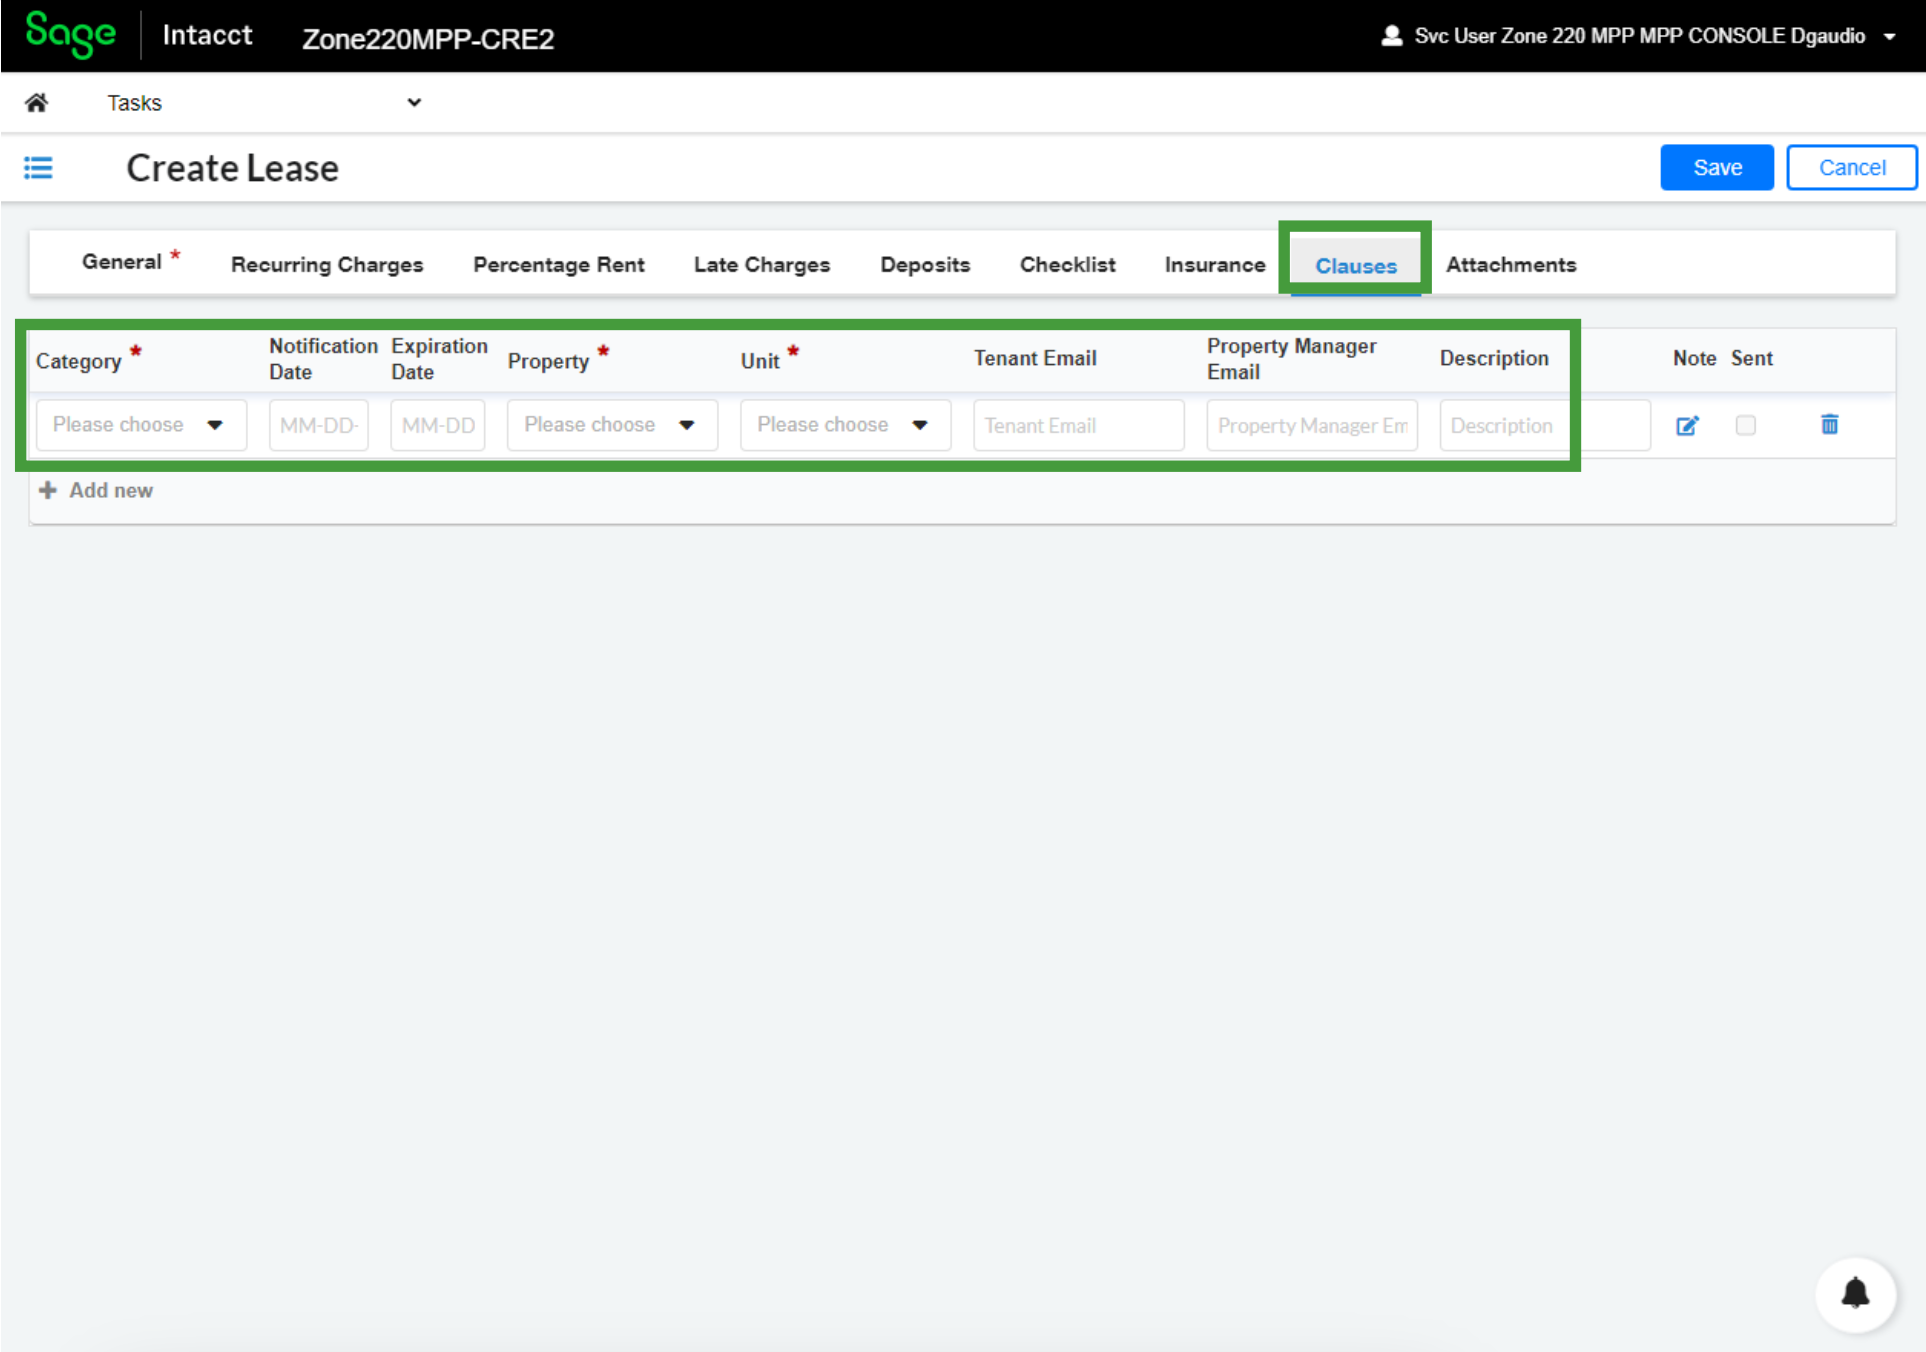Edit the clause note icon
The image size is (1926, 1352).
pyautogui.click(x=1687, y=425)
